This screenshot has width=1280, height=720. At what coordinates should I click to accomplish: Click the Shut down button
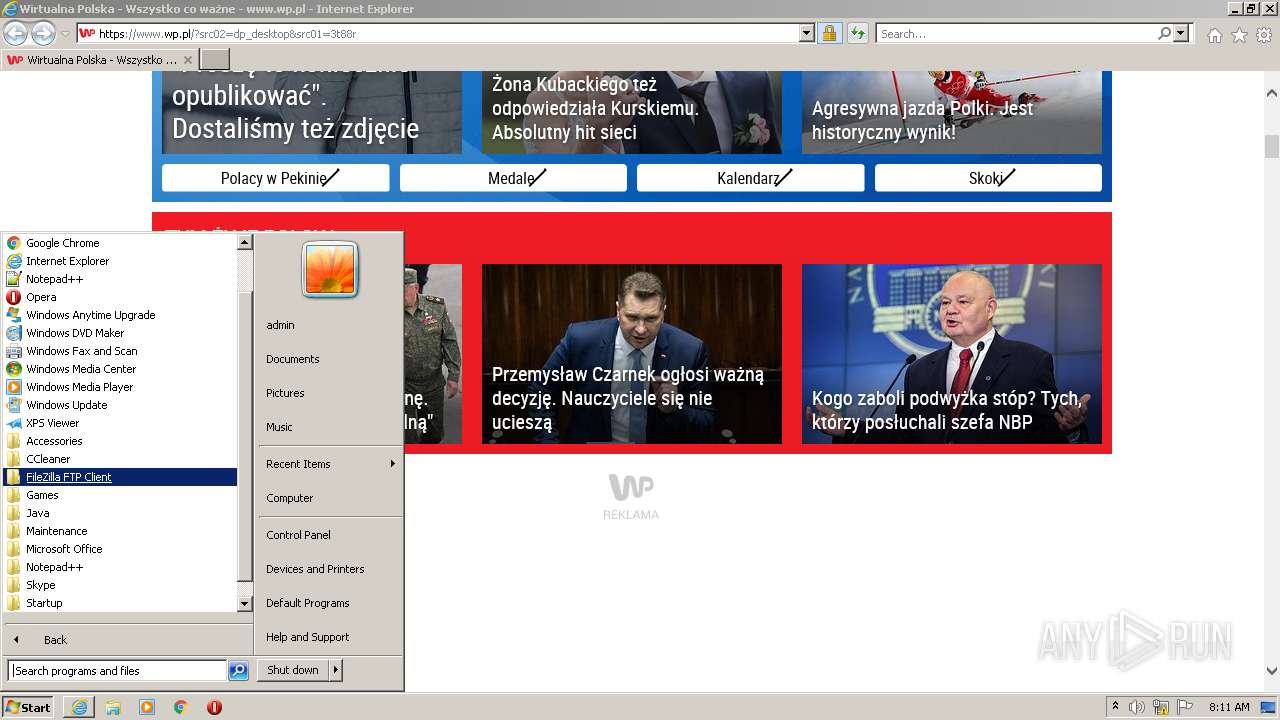pyautogui.click(x=293, y=670)
